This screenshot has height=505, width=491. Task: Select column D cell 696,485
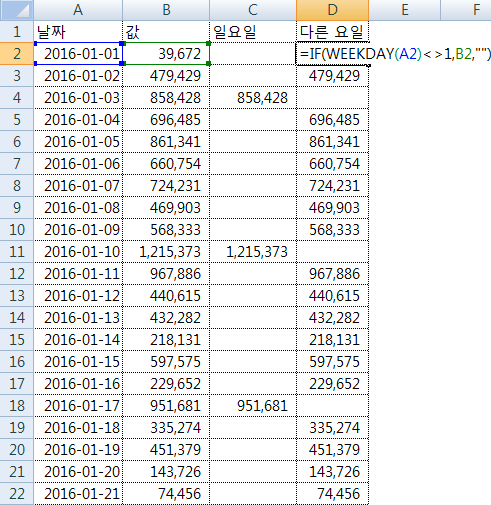(x=332, y=120)
